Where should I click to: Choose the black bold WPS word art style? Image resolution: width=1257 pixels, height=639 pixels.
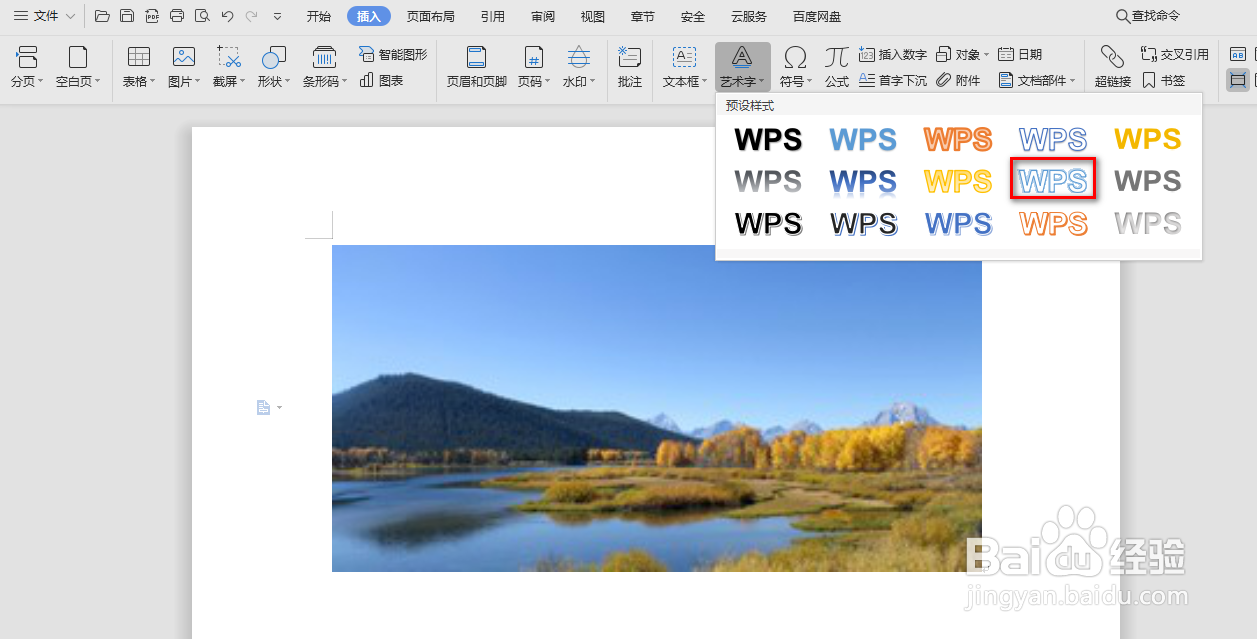(768, 139)
